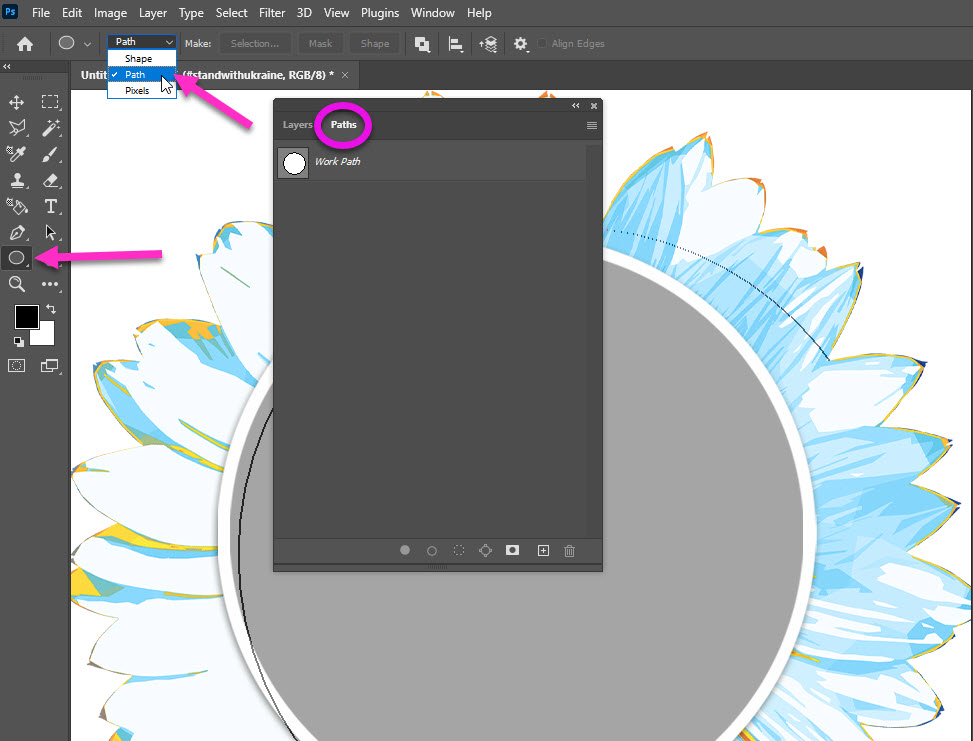Open the Image menu

pyautogui.click(x=110, y=12)
